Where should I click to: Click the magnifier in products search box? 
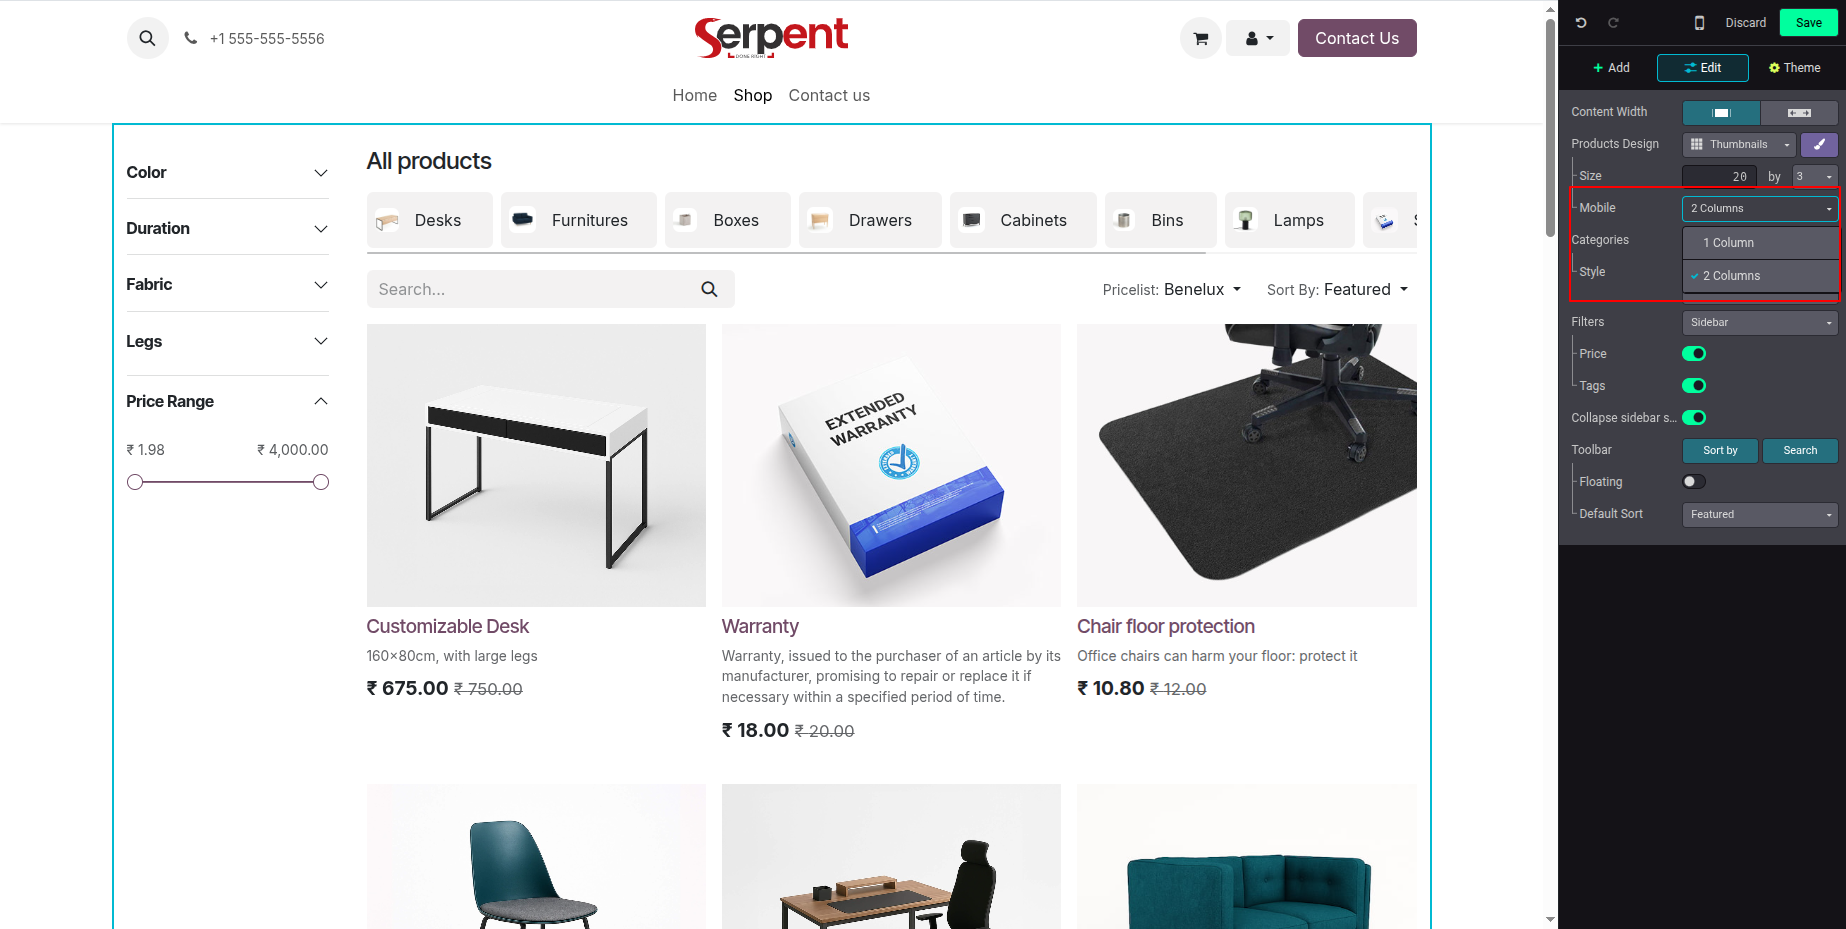point(709,289)
